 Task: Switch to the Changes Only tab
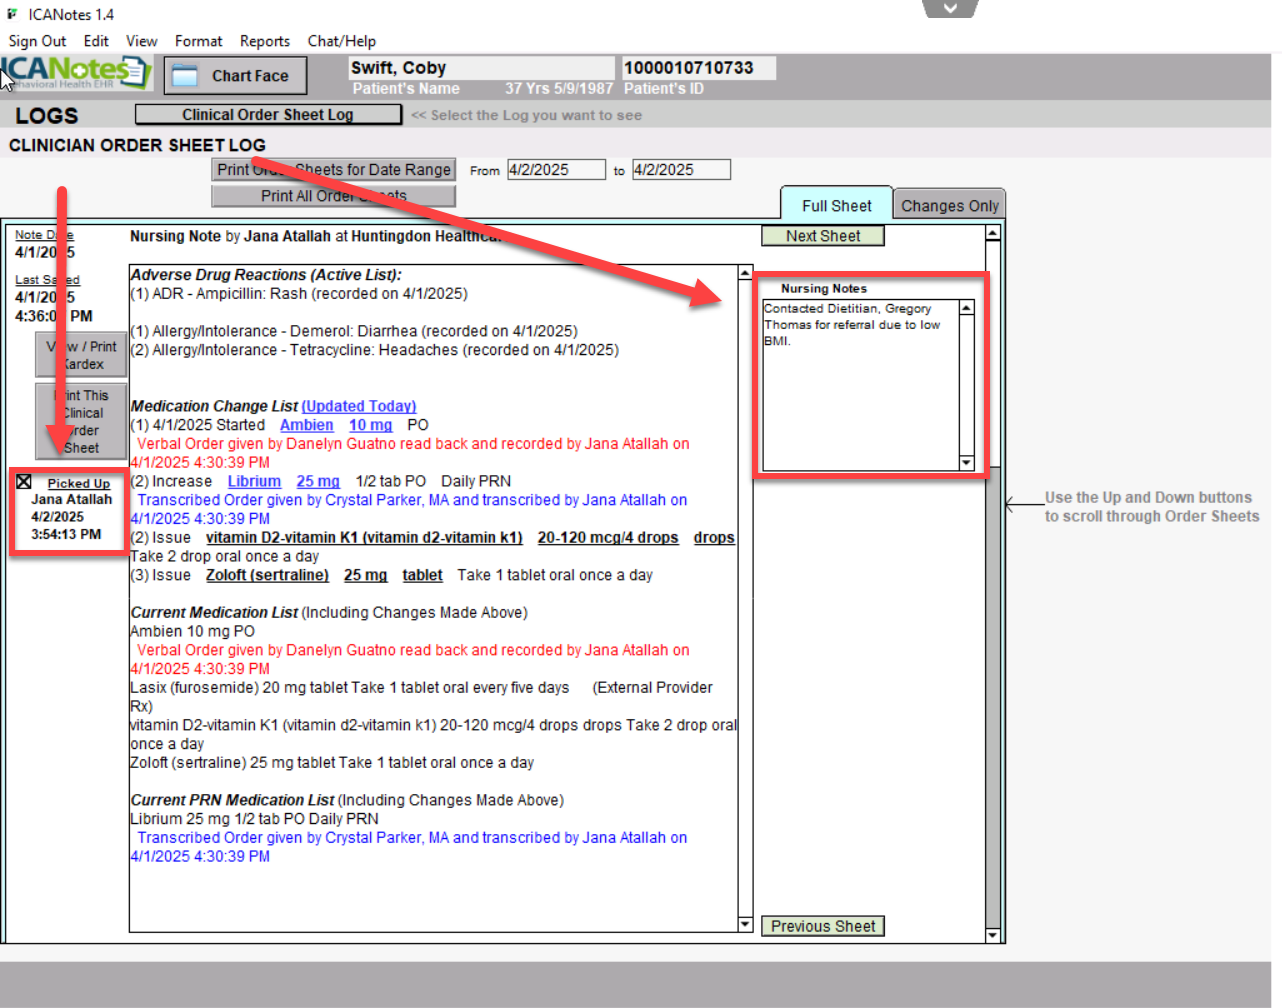click(x=949, y=206)
